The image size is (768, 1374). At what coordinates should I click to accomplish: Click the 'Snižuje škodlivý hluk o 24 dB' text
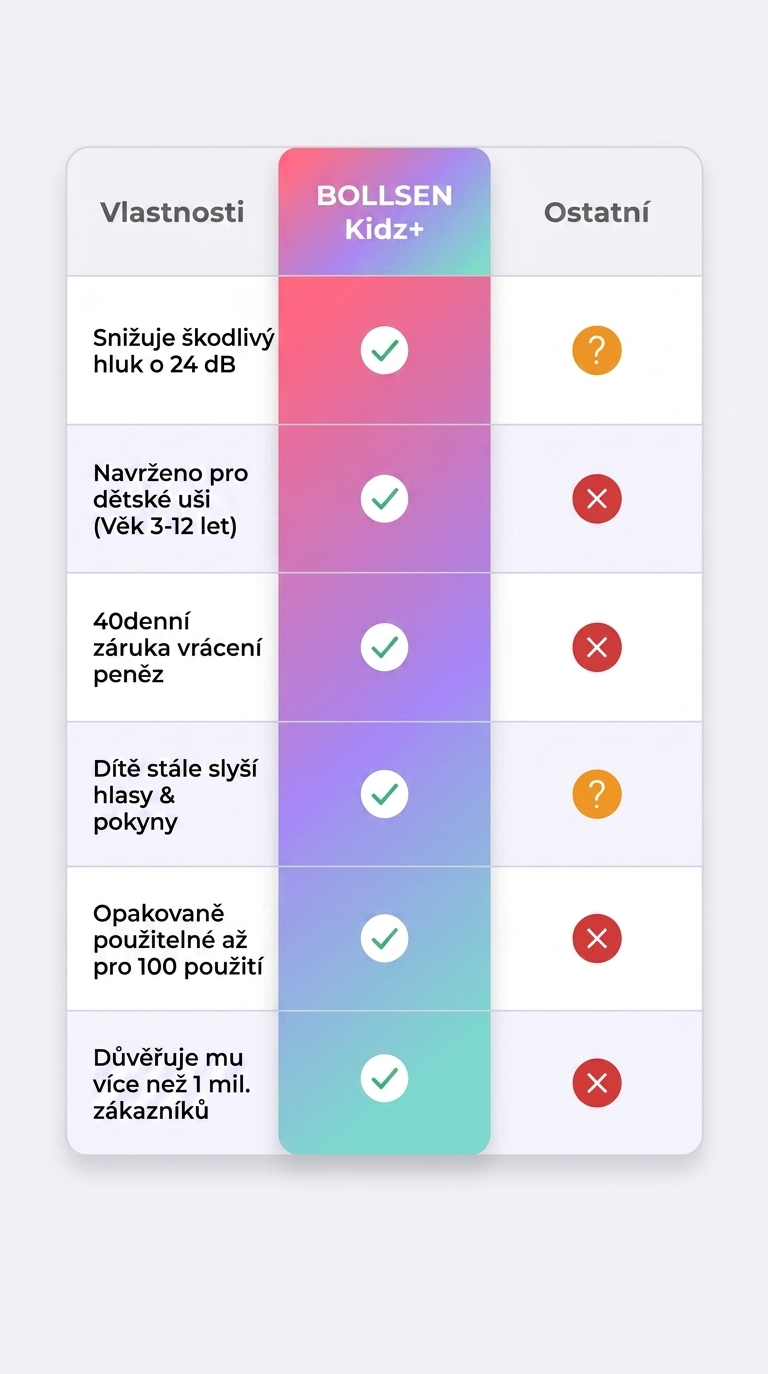click(x=182, y=351)
